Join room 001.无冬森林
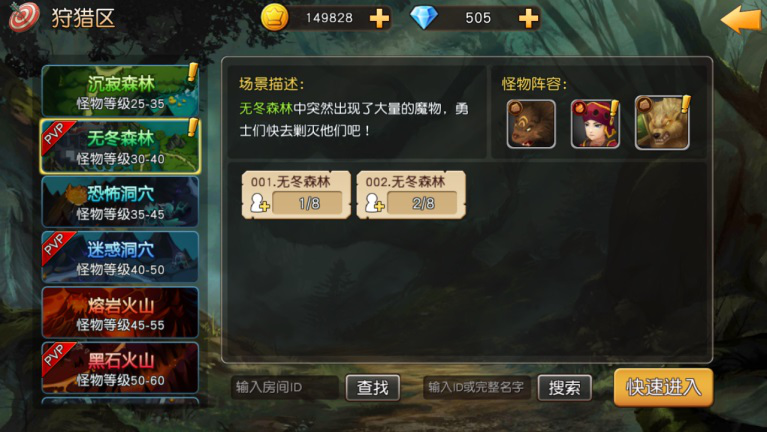 pos(296,194)
